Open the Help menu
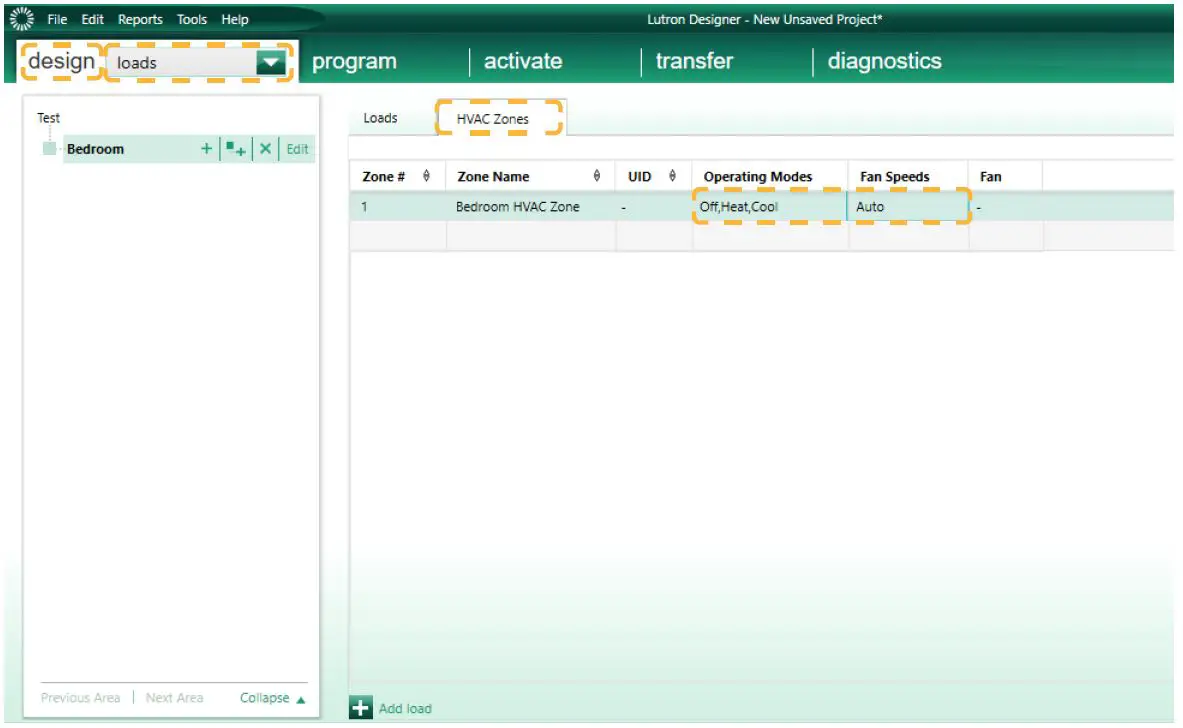1183x728 pixels. point(235,20)
